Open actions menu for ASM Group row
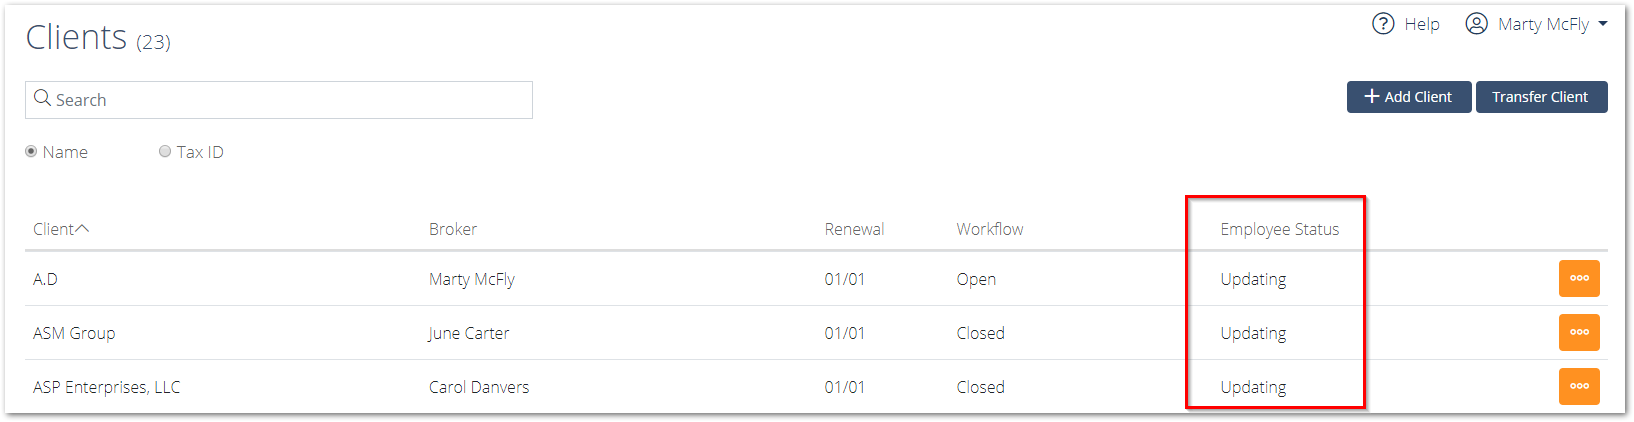Image resolution: width=1634 pixels, height=422 pixels. [1579, 333]
